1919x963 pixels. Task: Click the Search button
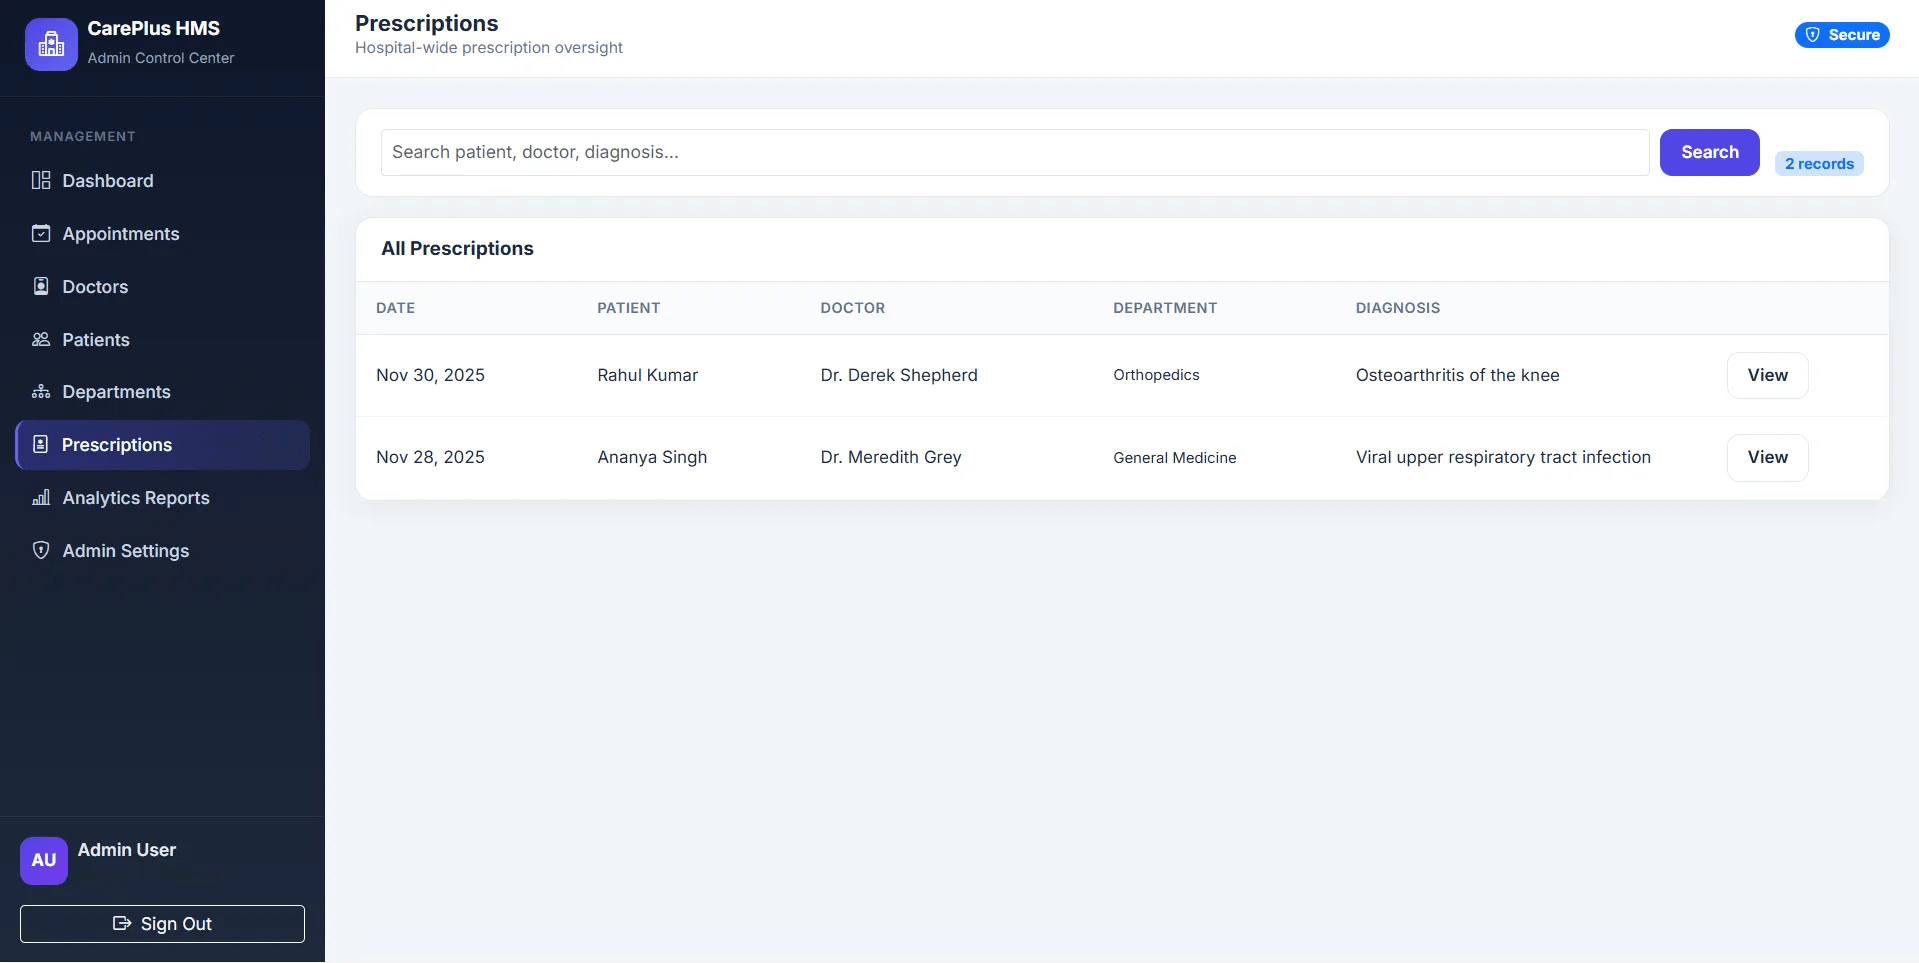coord(1710,152)
